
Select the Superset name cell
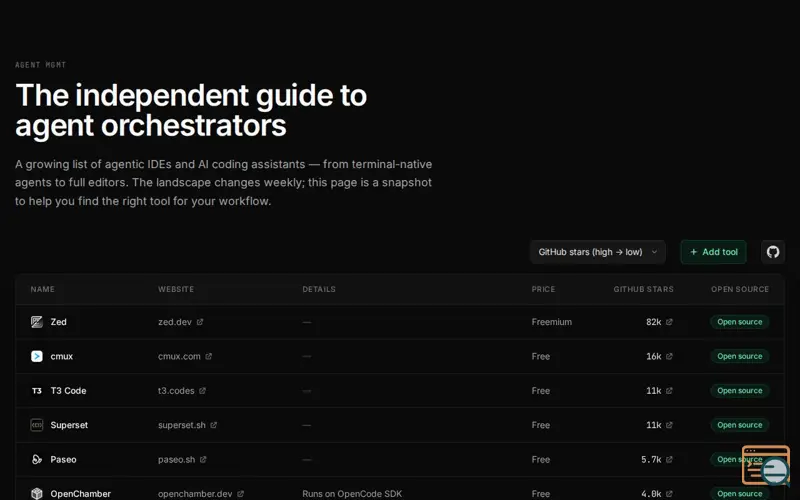(69, 425)
